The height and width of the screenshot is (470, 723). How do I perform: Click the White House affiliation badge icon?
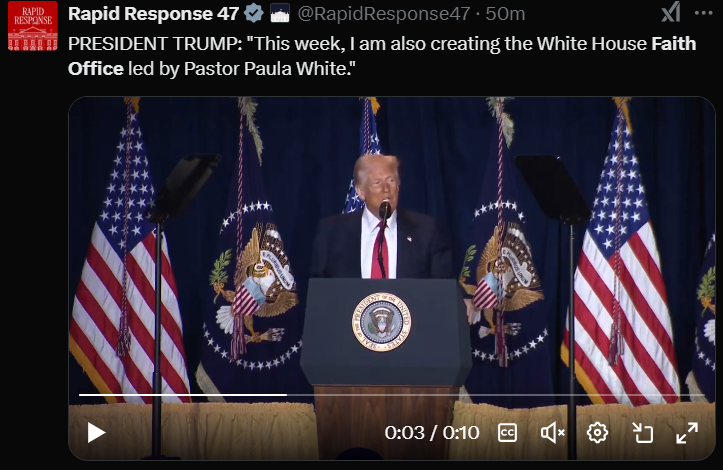point(279,13)
